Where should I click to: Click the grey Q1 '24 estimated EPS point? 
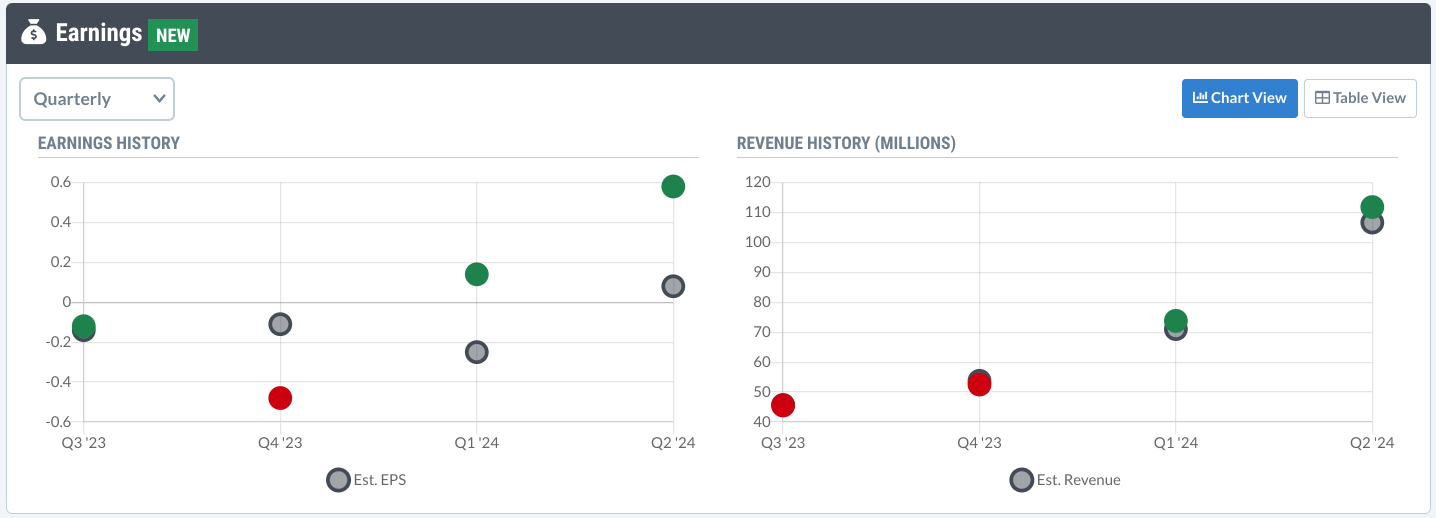click(x=477, y=352)
